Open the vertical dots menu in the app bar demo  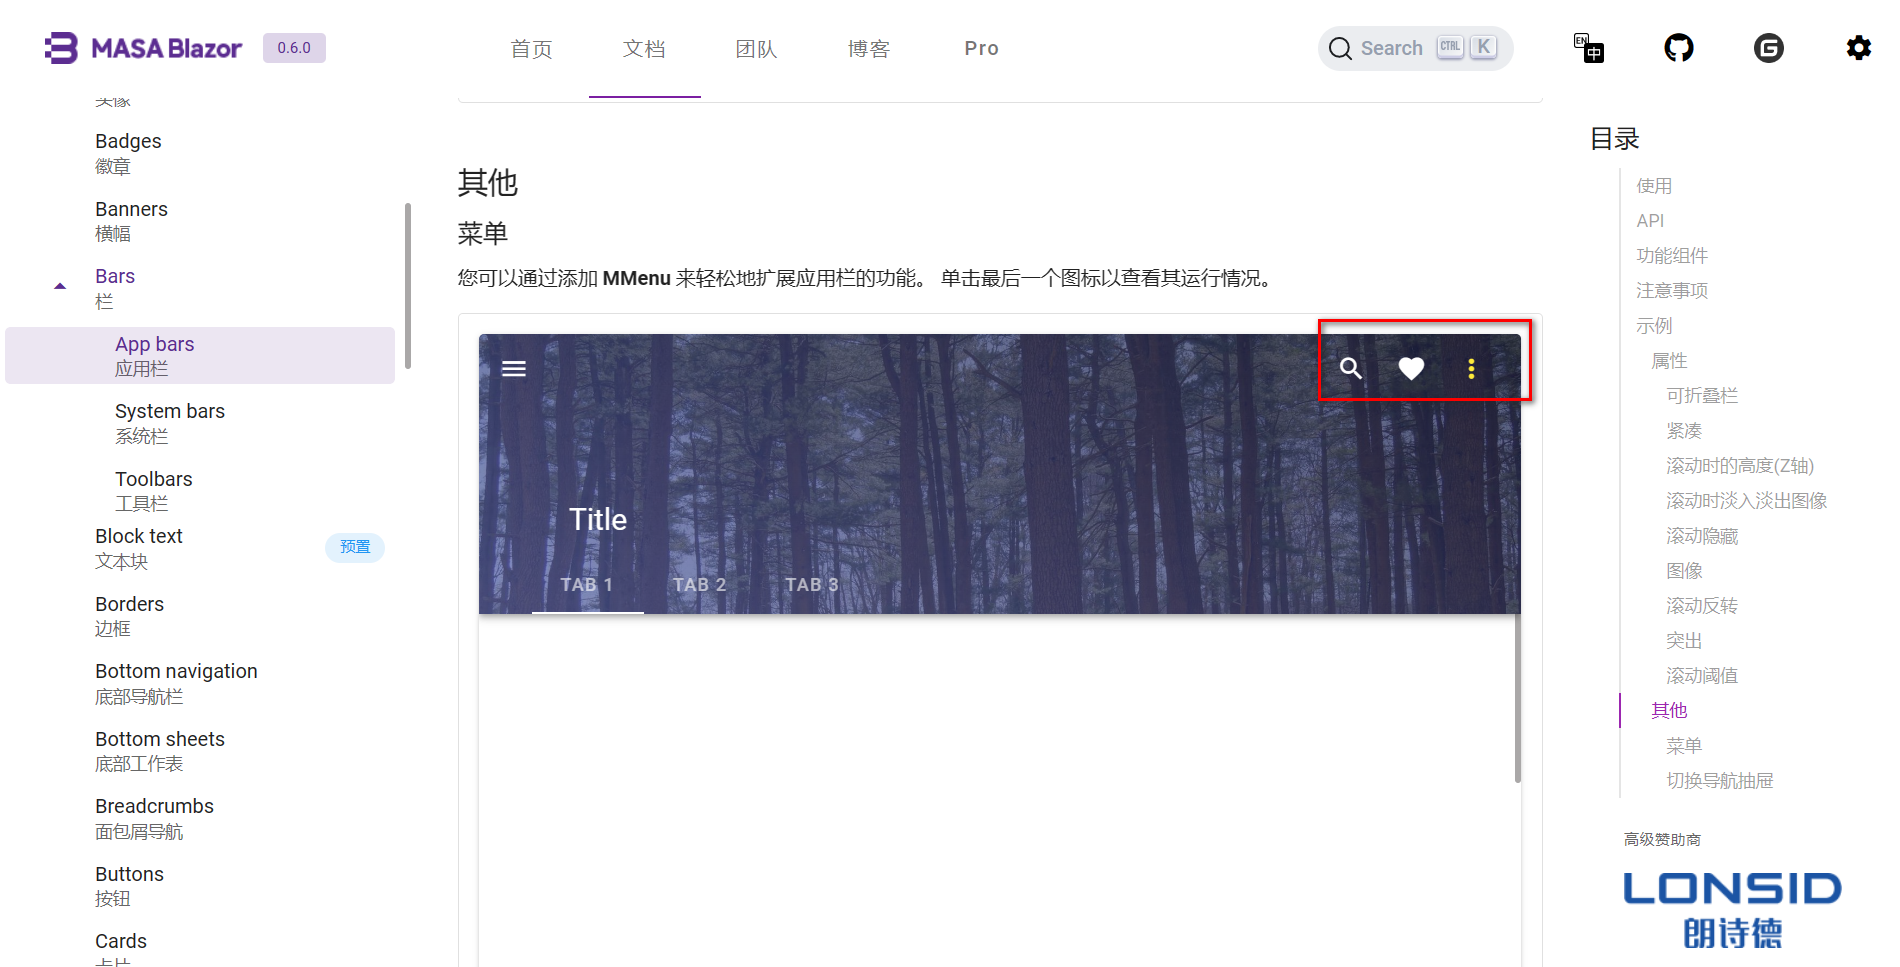coord(1471,368)
